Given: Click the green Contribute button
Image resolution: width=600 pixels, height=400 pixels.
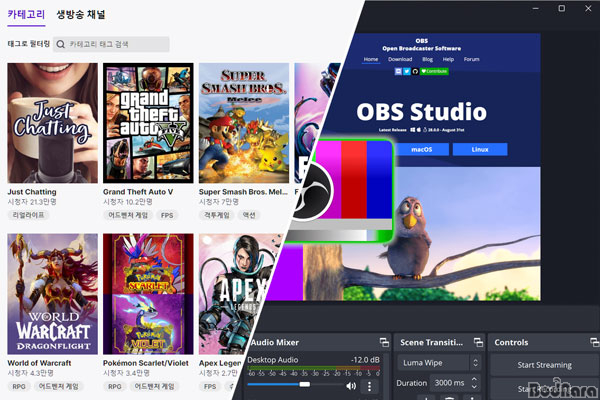Looking at the screenshot, I should click(x=434, y=71).
